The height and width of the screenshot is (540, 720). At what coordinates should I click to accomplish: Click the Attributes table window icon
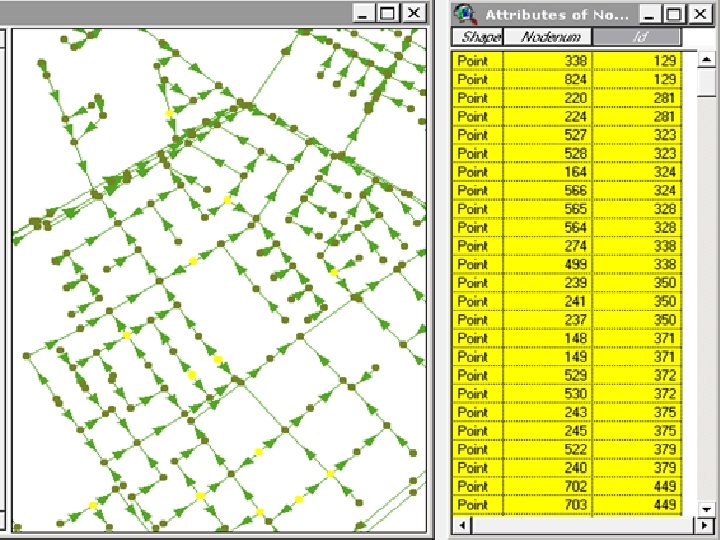point(465,14)
